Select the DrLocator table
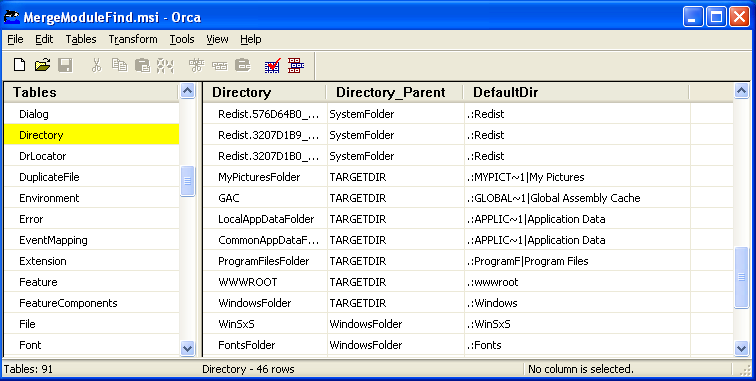Viewport: 756px width, 381px height. 92,156
